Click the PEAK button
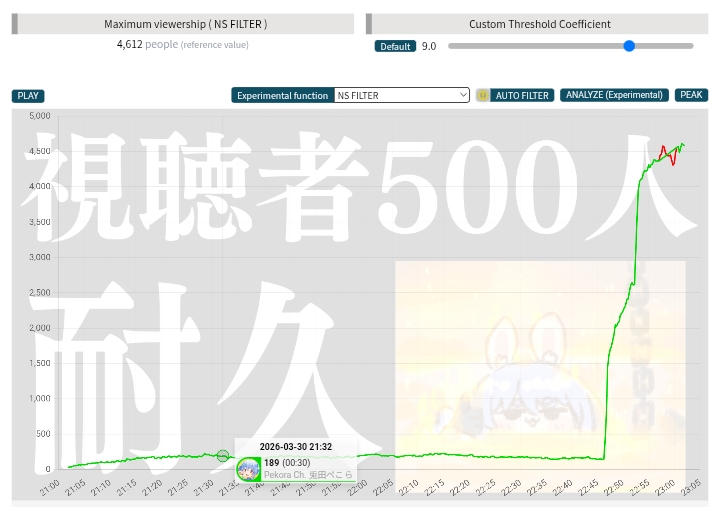Viewport: 720px width, 507px height. (691, 95)
